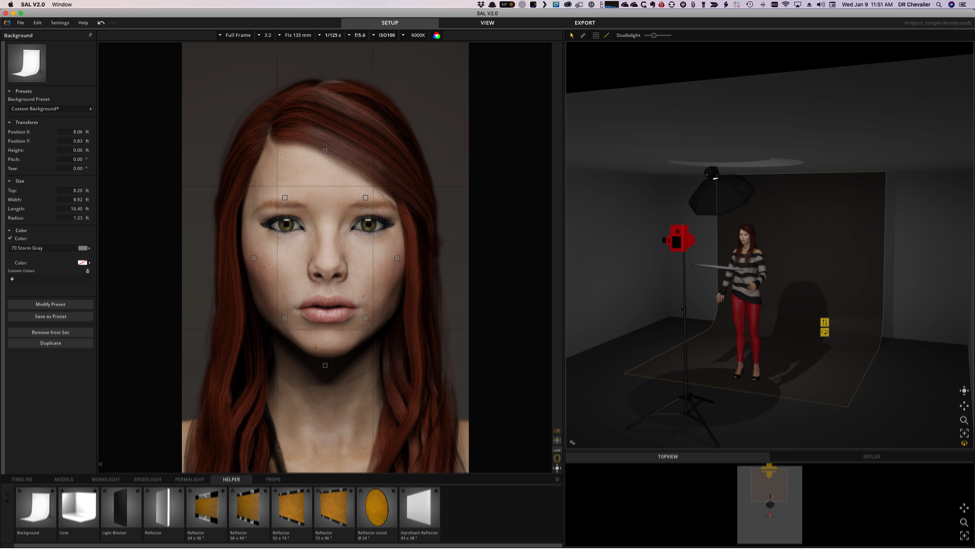
Task: Click the Save as Preset button
Action: [x=50, y=316]
